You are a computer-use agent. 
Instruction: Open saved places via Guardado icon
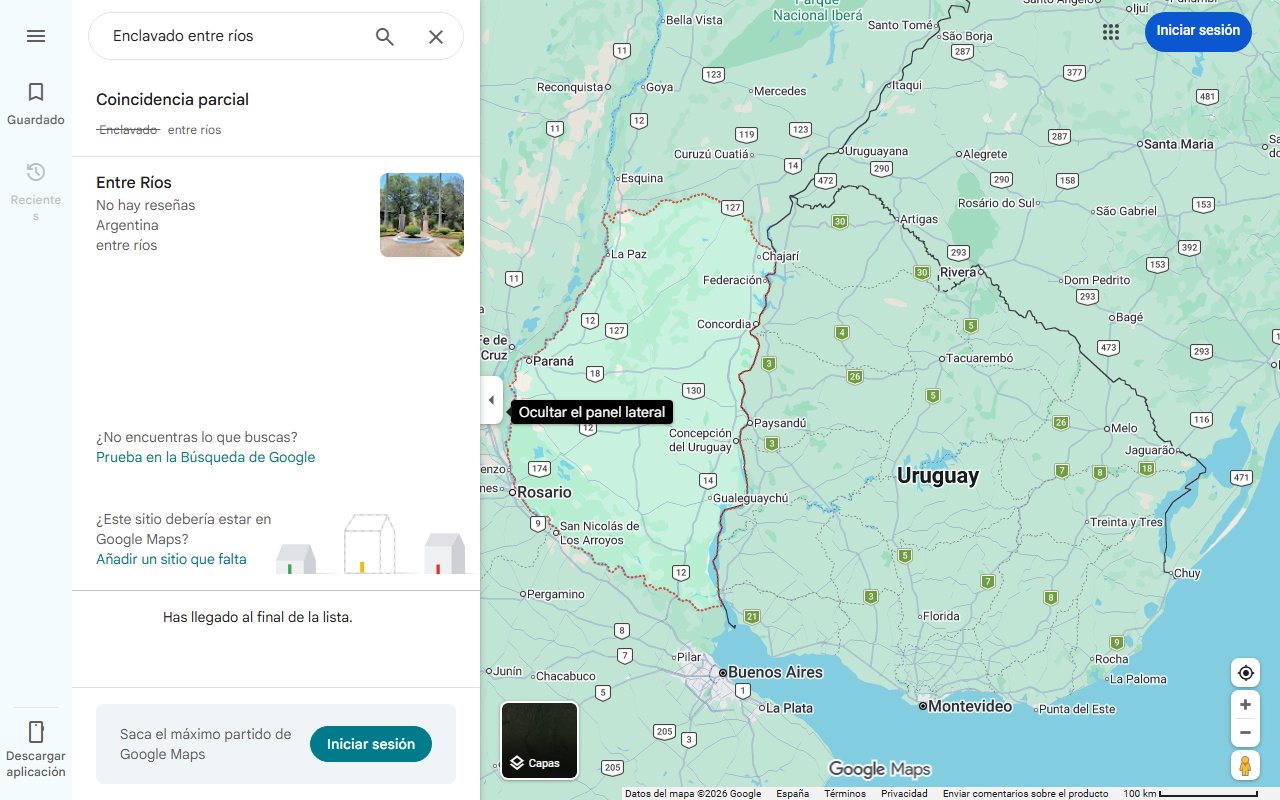point(36,92)
